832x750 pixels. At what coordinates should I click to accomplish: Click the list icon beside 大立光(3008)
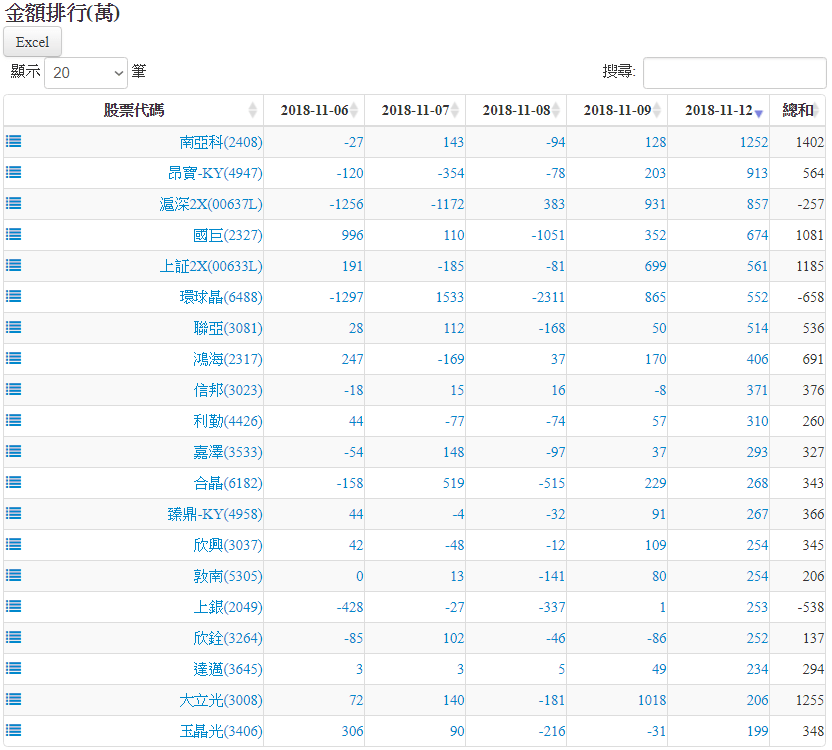tap(14, 699)
